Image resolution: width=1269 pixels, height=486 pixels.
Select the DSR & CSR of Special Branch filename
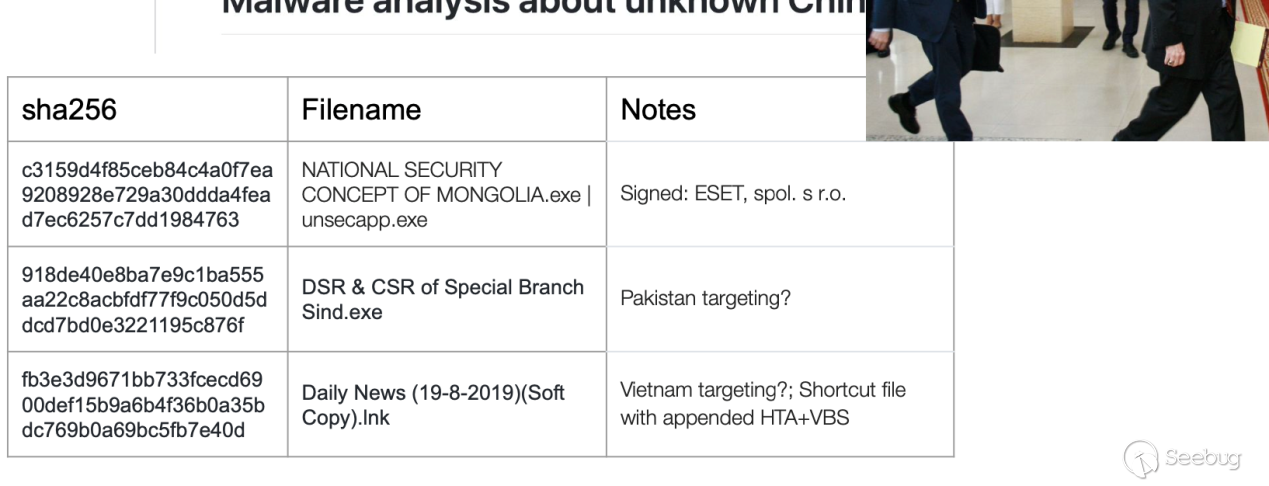tap(442, 287)
